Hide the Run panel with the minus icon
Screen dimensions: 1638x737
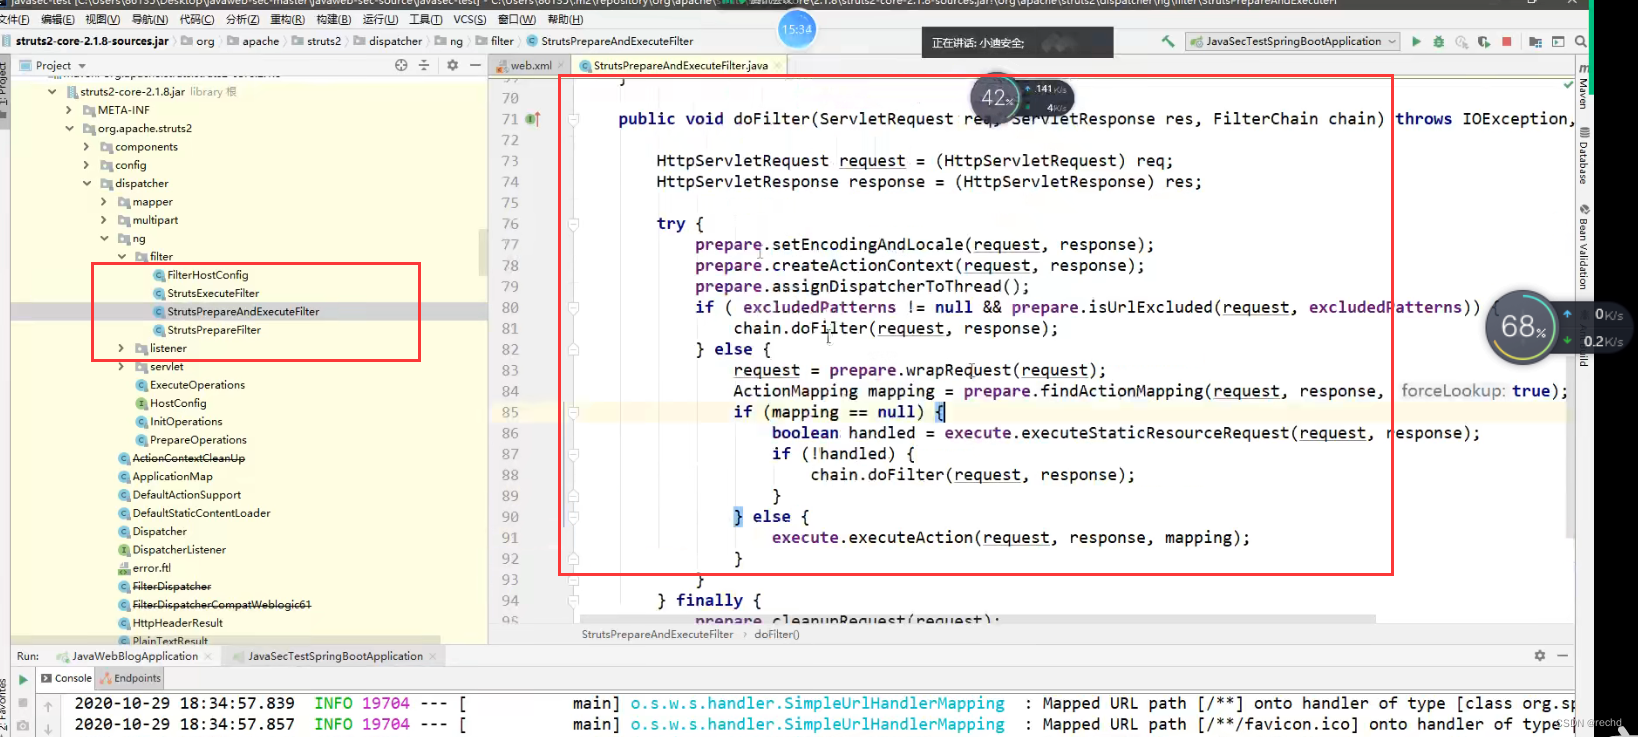pyautogui.click(x=1563, y=656)
